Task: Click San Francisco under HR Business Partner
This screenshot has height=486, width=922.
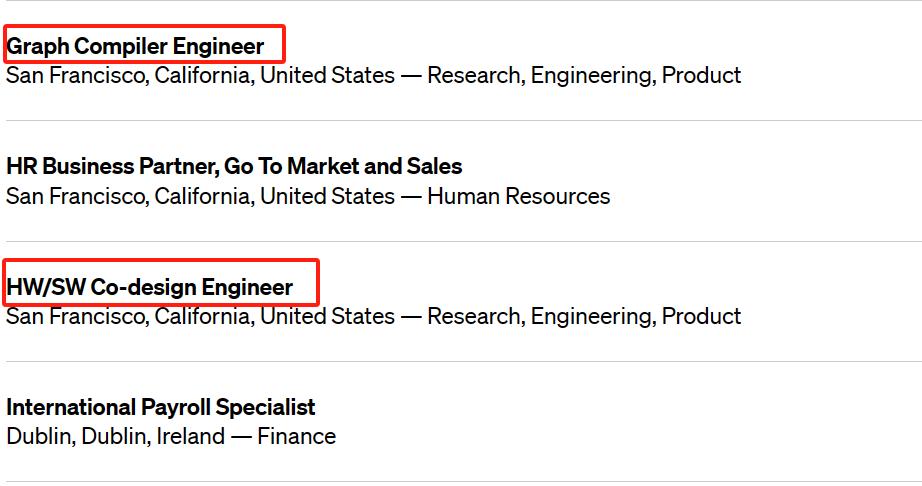Action: (77, 196)
